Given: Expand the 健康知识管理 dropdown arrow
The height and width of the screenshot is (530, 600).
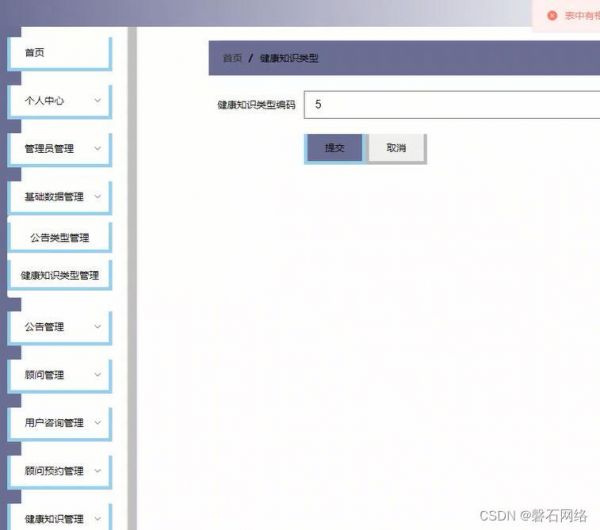Looking at the screenshot, I should [97, 518].
